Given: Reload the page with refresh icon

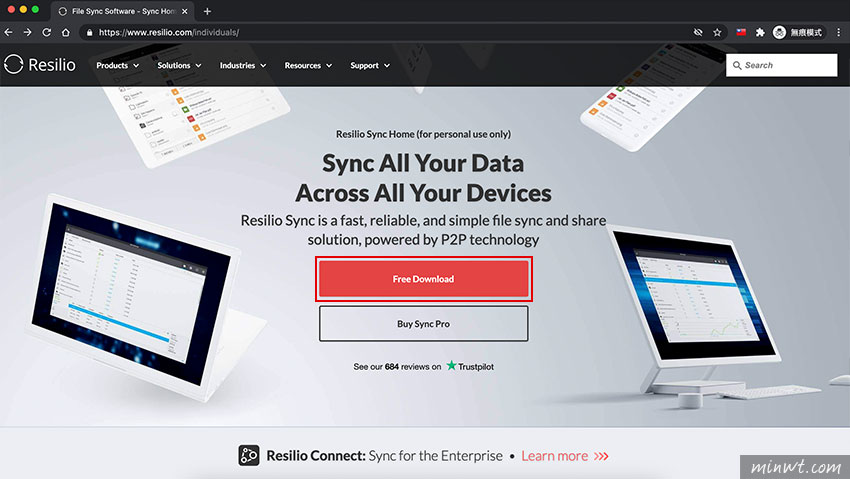Looking at the screenshot, I should (47, 33).
